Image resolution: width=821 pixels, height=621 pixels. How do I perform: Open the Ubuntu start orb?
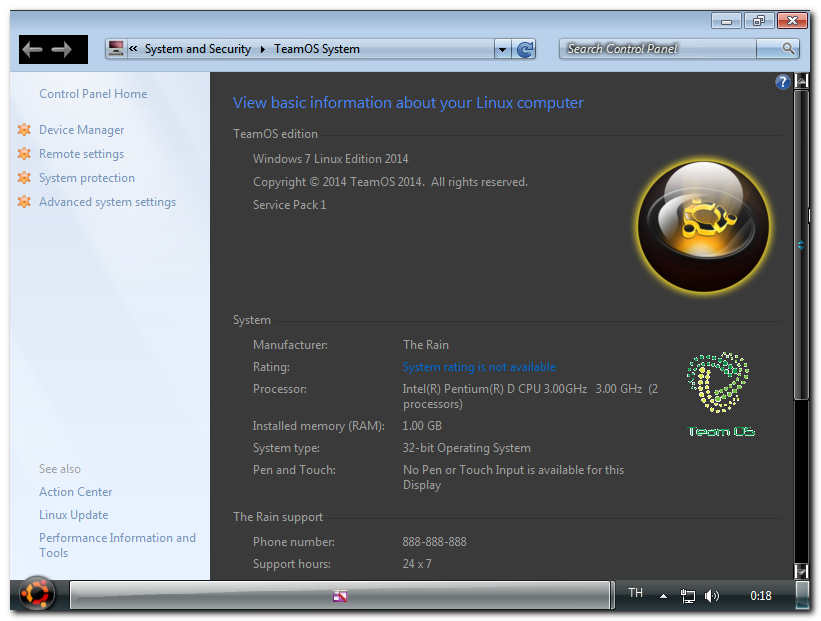[36, 594]
